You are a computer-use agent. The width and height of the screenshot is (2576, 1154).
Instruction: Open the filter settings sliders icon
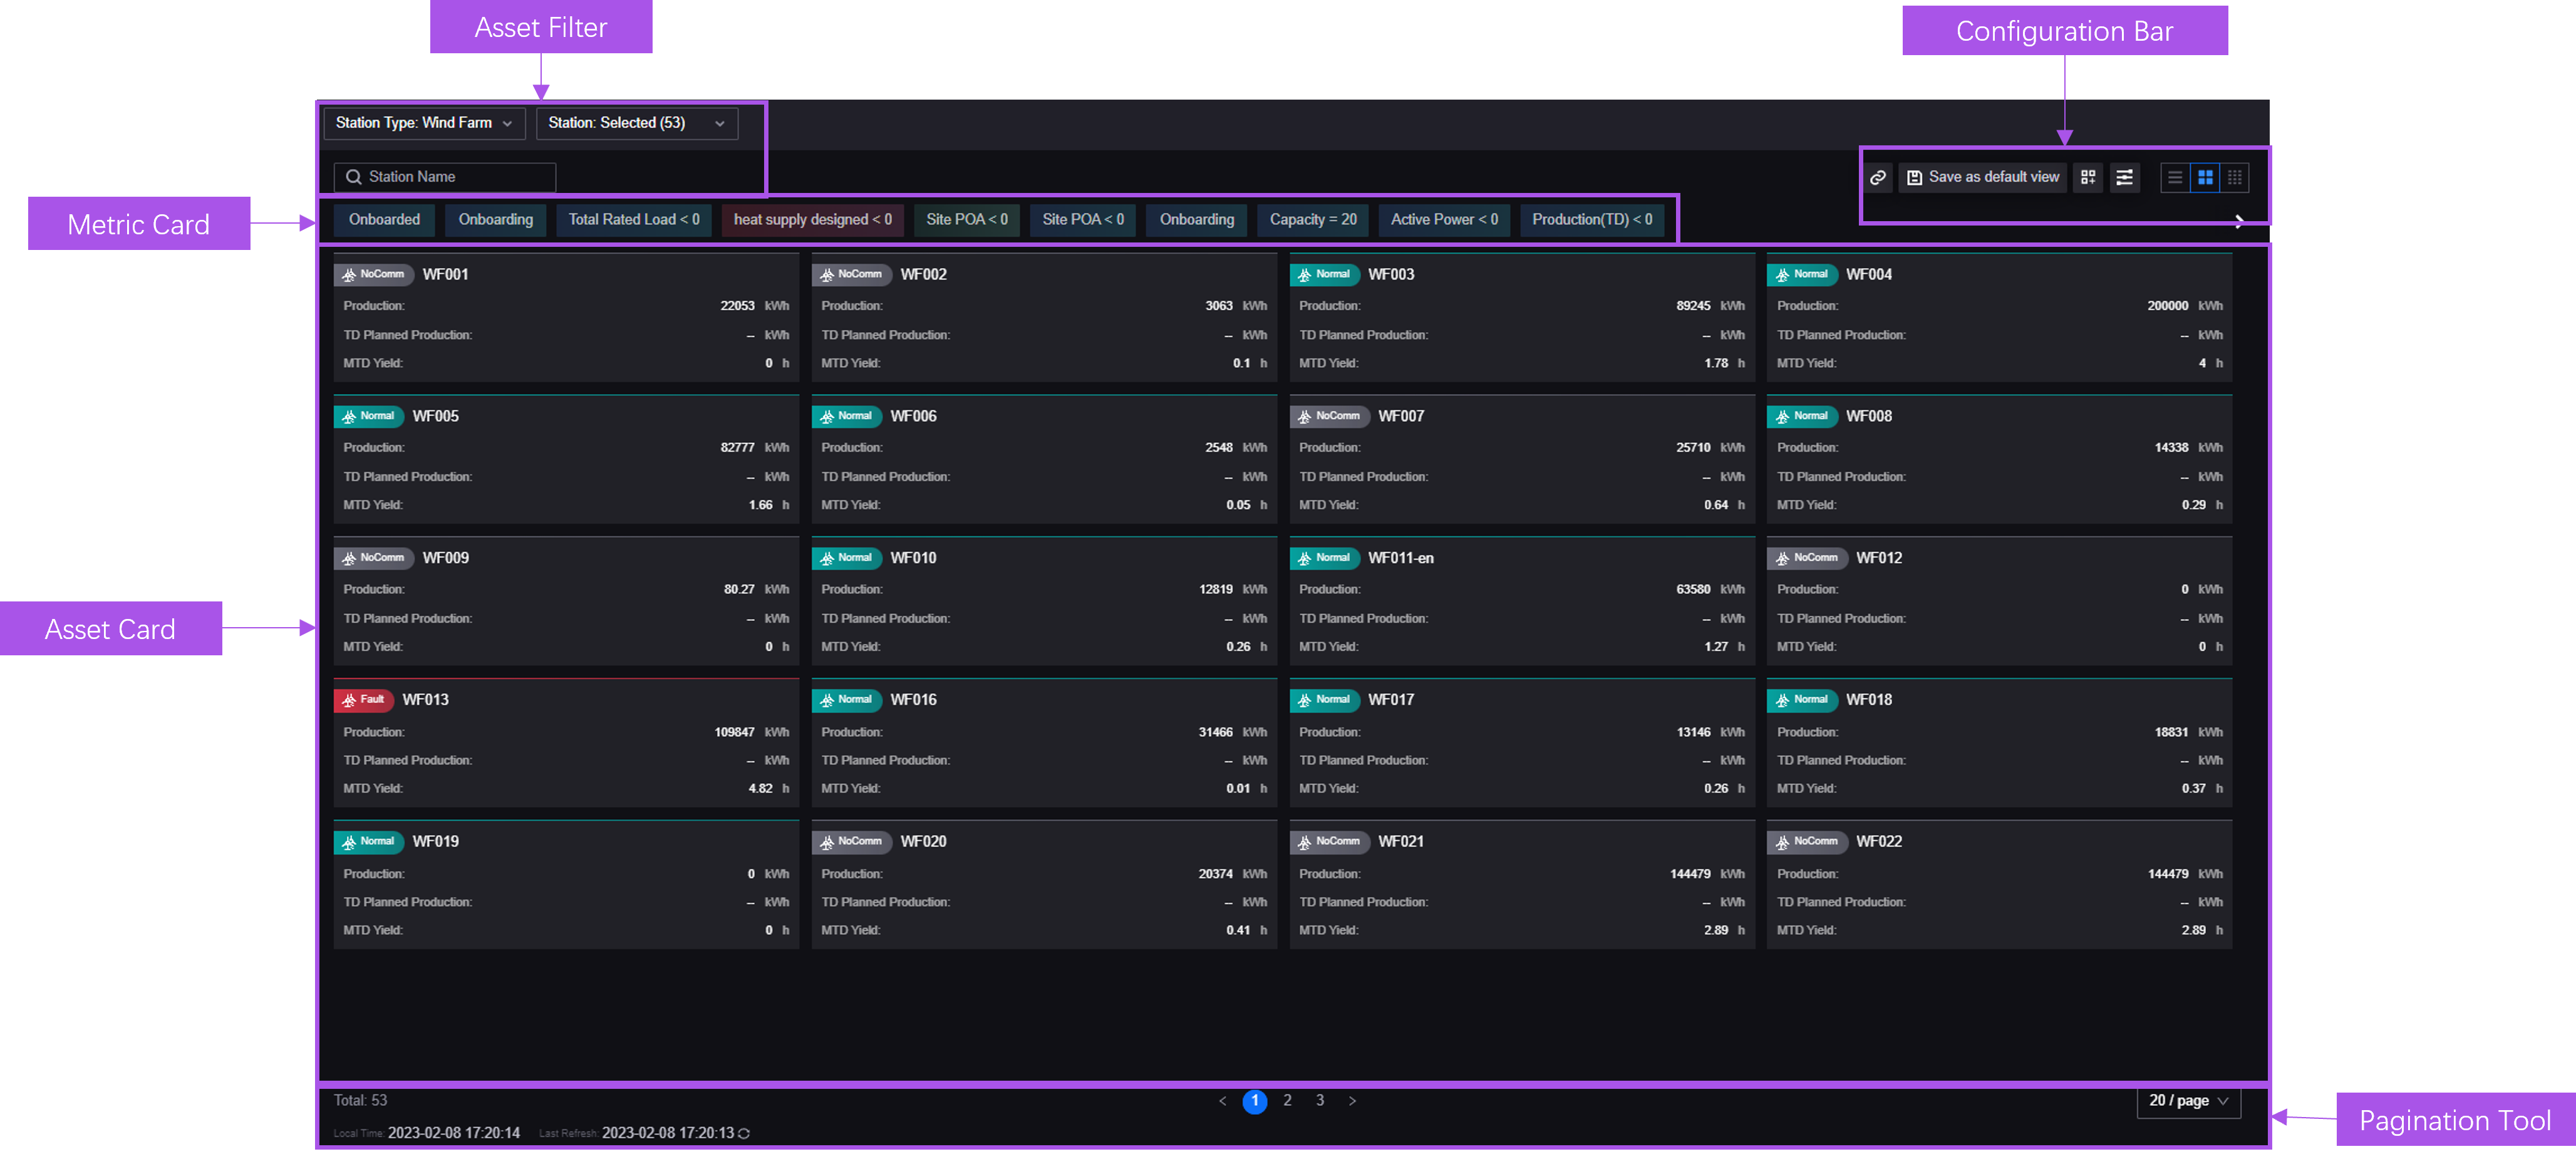pyautogui.click(x=2124, y=177)
